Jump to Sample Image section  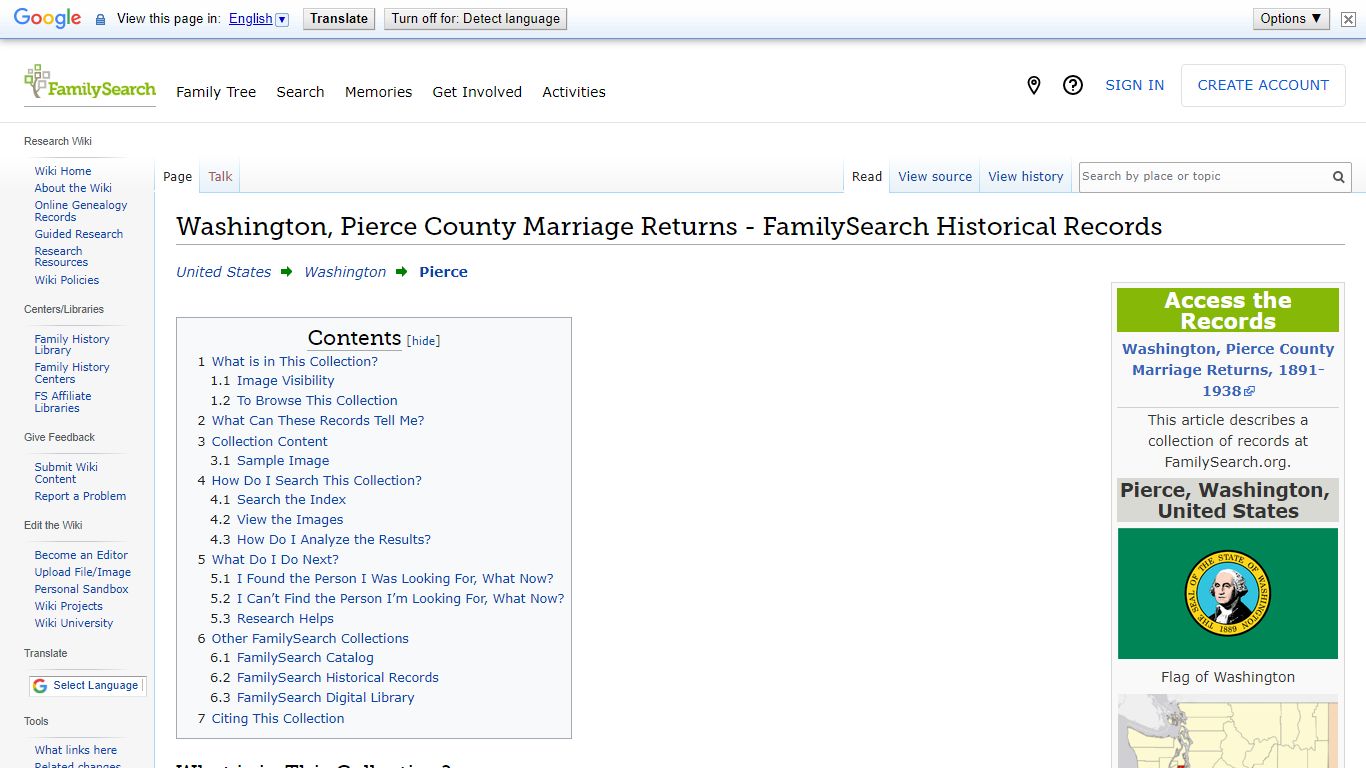tap(283, 461)
